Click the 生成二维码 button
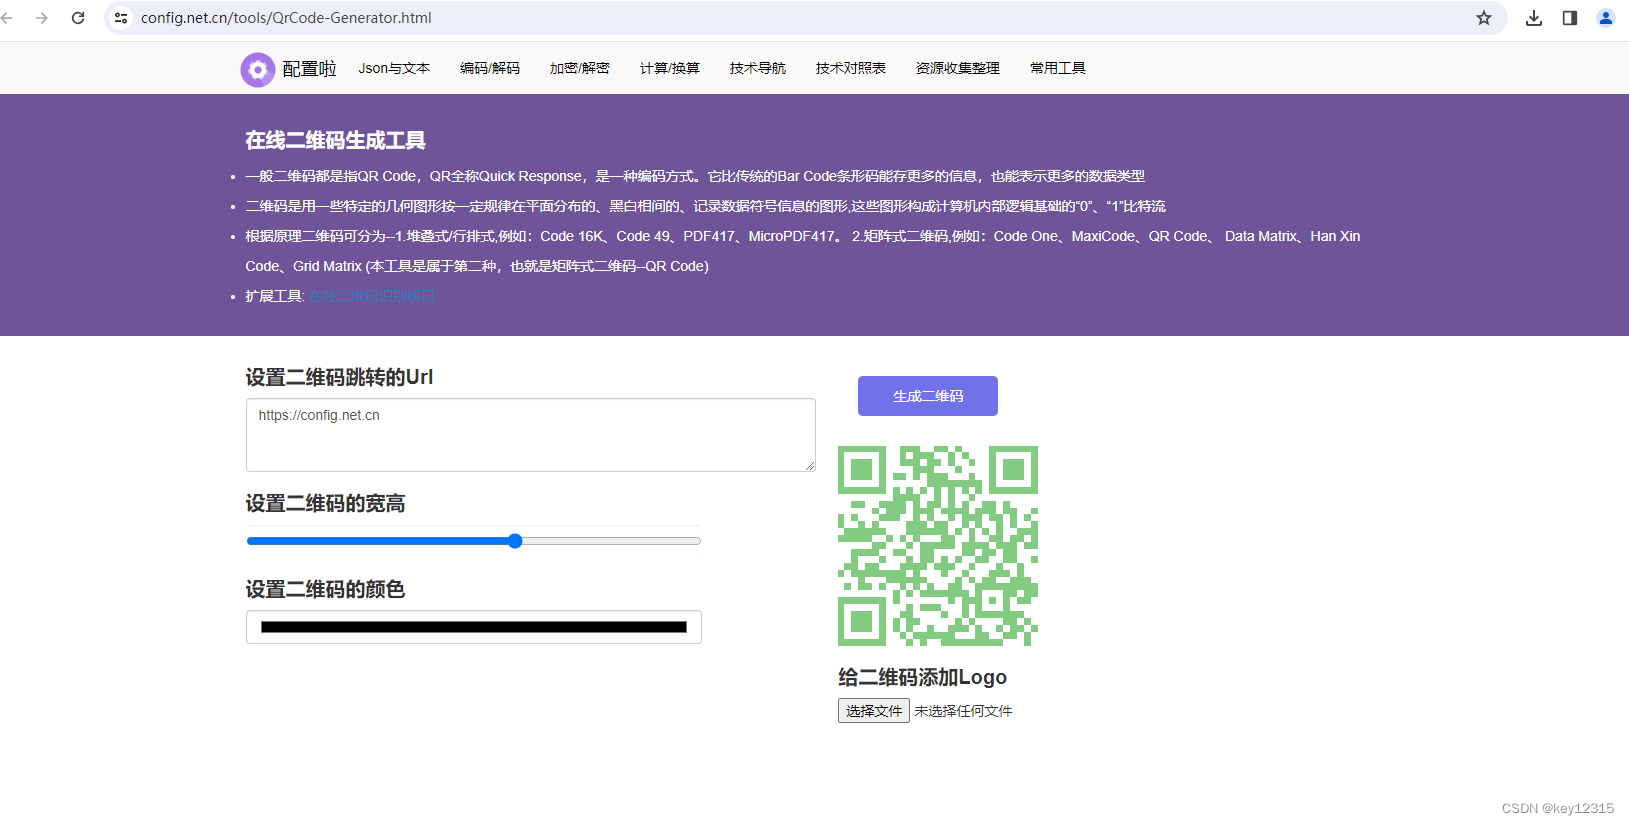The height and width of the screenshot is (825, 1629). click(928, 396)
